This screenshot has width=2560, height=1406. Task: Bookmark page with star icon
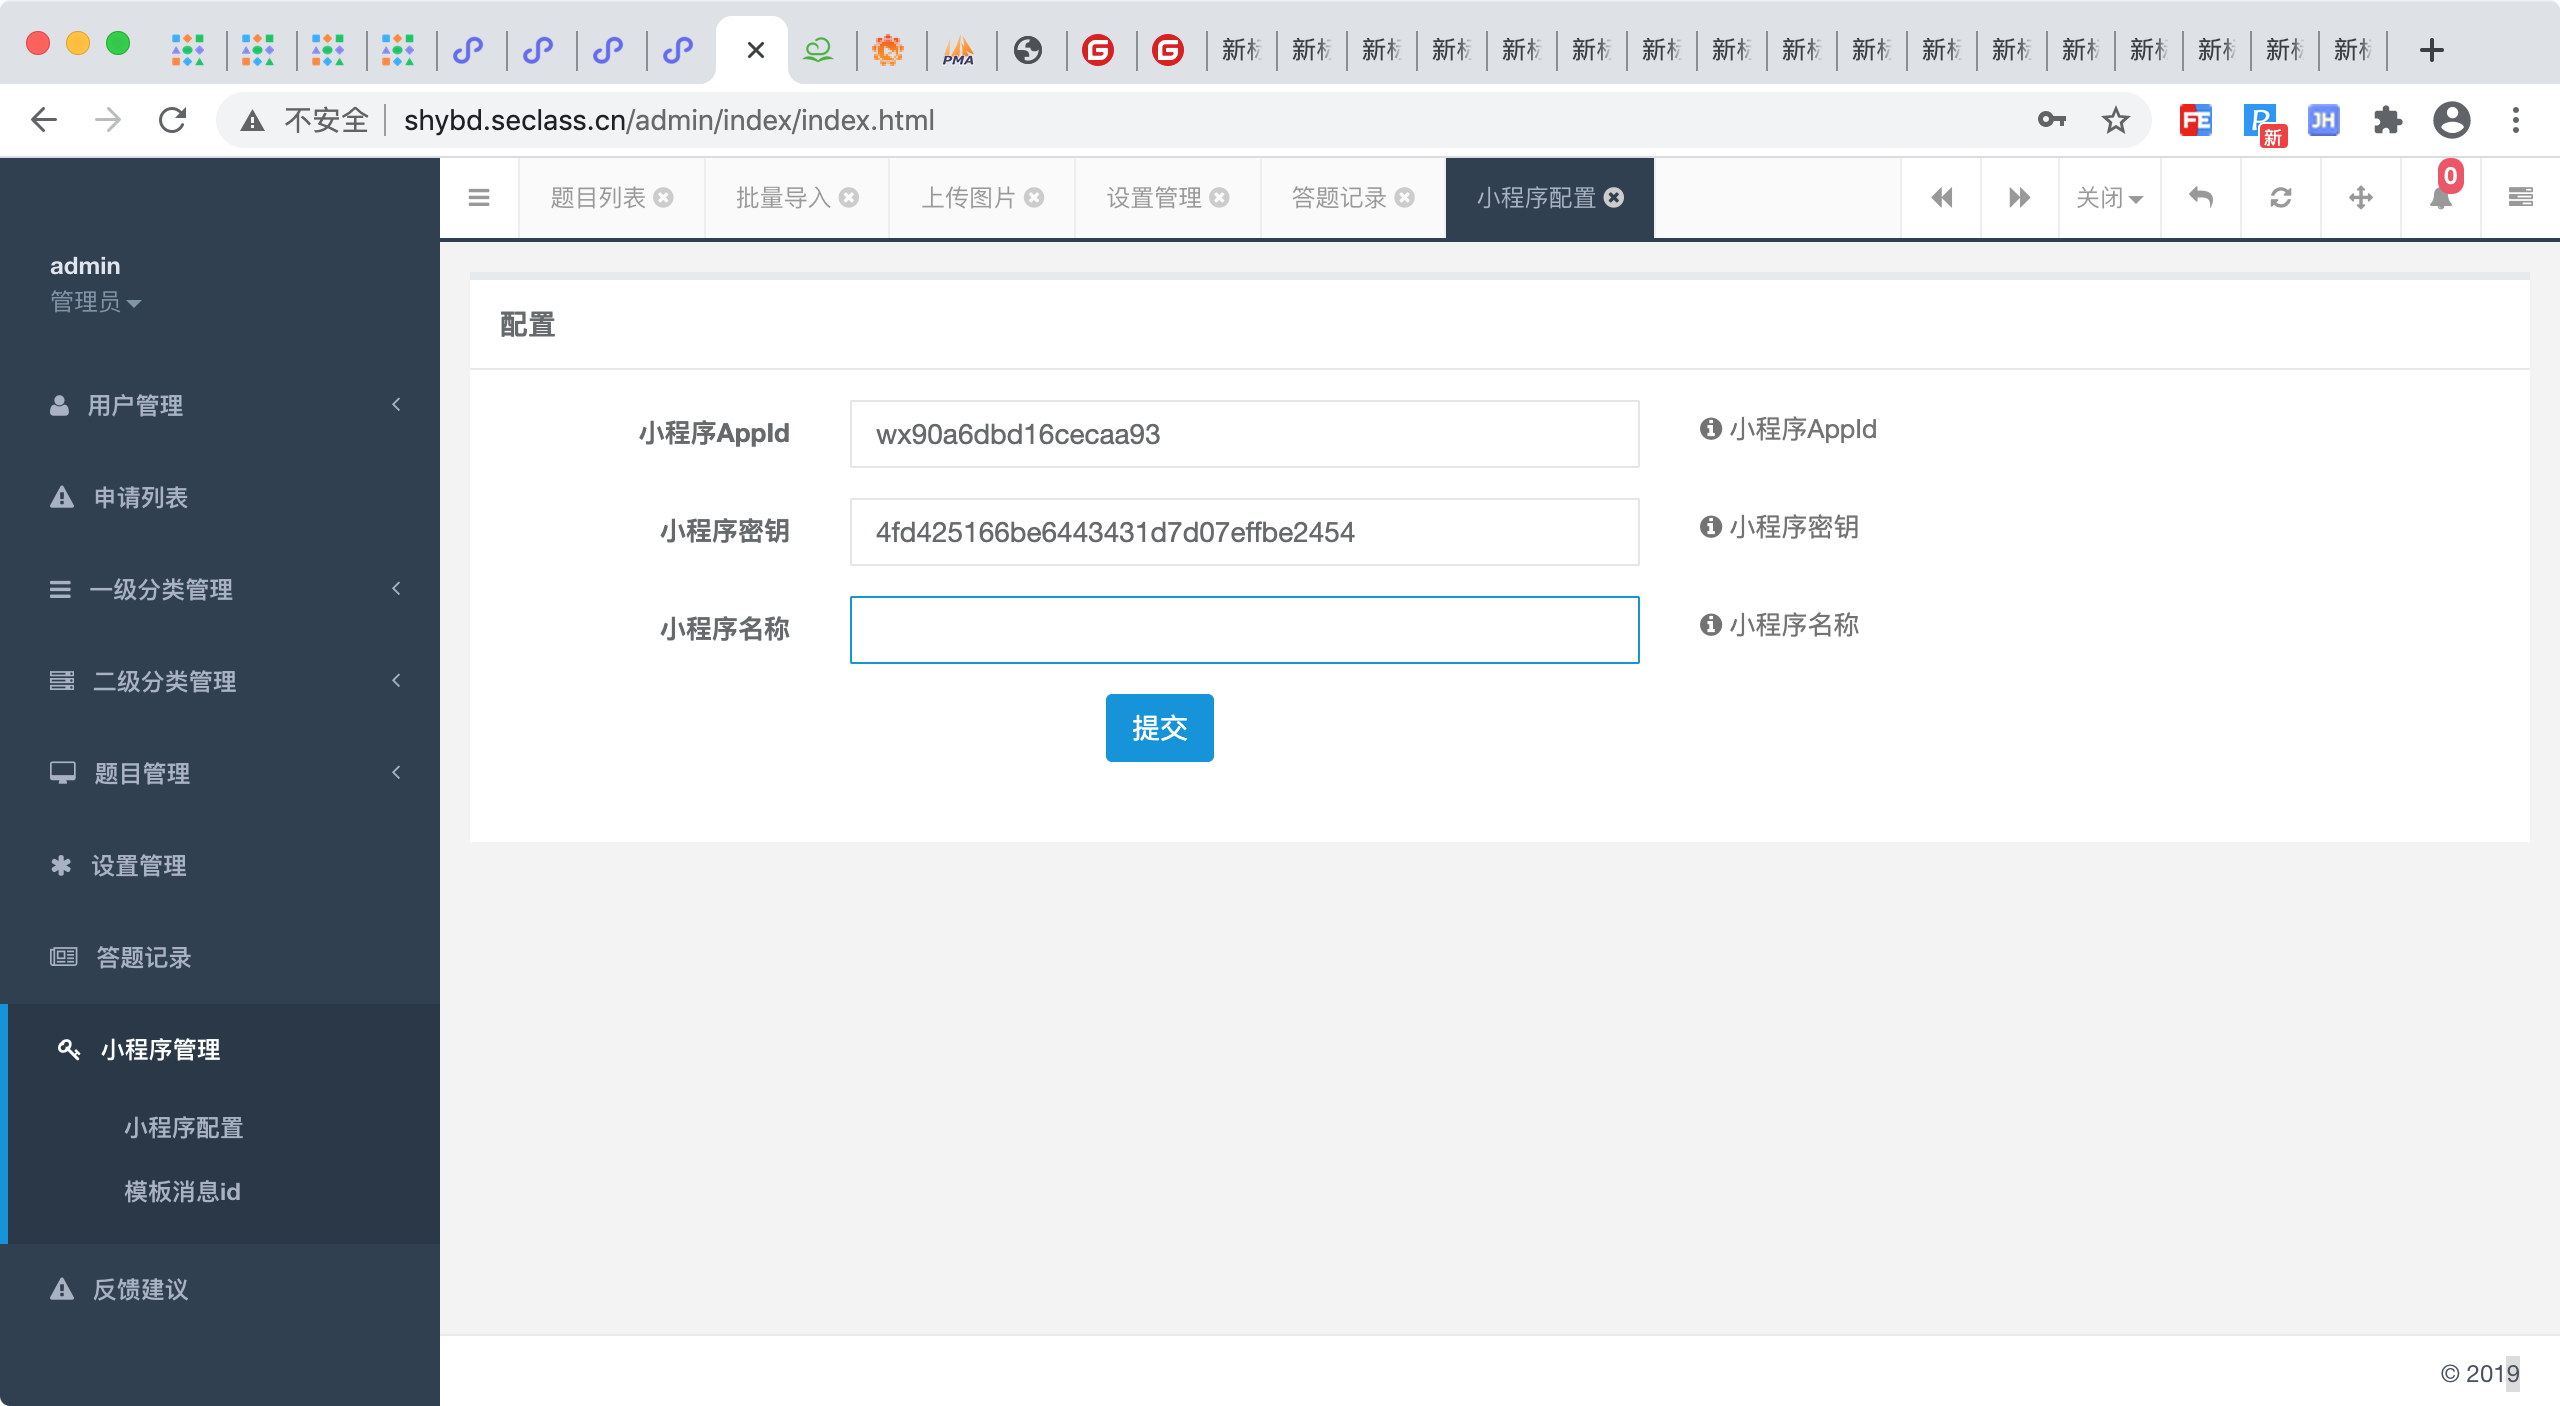[x=2115, y=121]
